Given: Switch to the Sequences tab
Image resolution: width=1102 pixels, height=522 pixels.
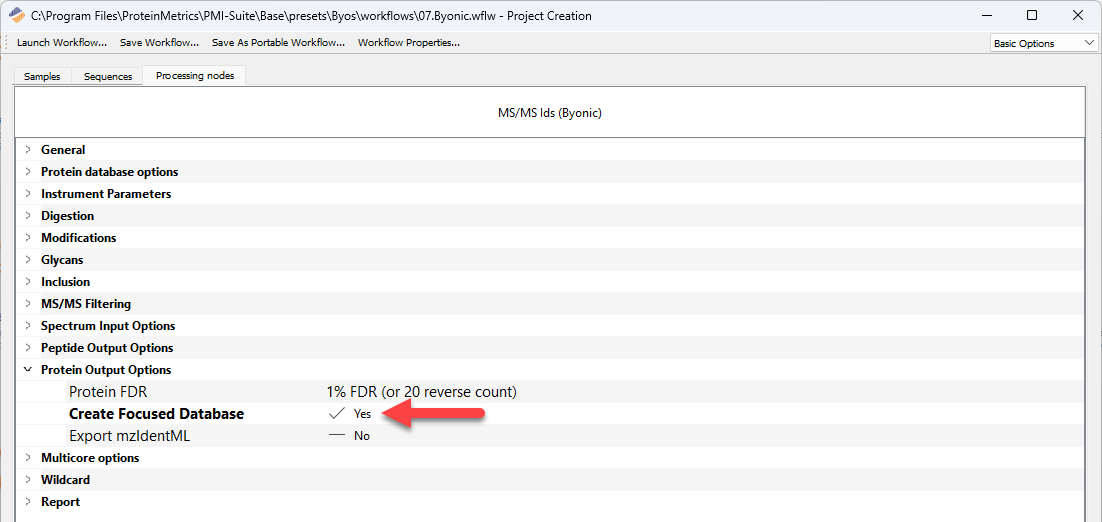Looking at the screenshot, I should [108, 77].
